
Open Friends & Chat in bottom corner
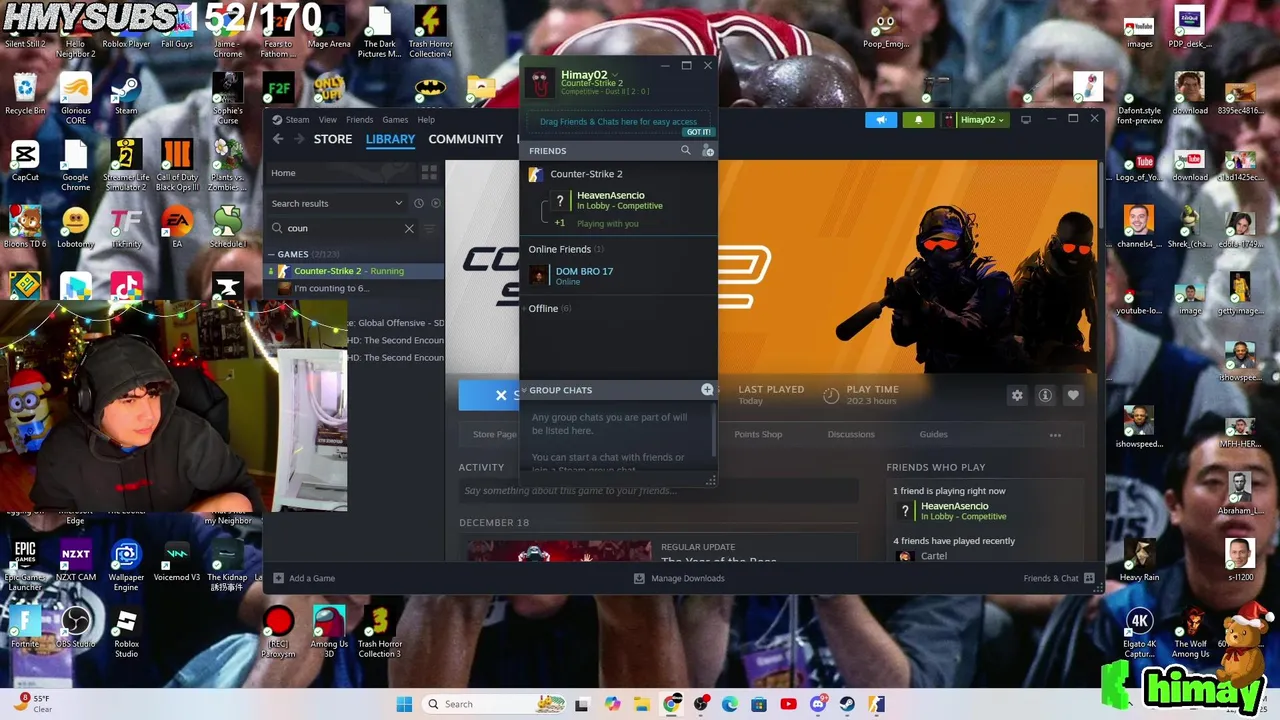[1058, 578]
